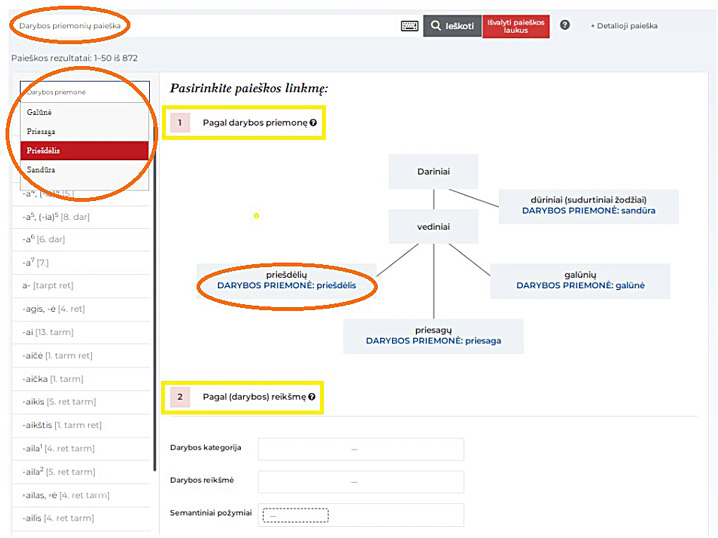718x538 pixels.
Task: Open the Darybos kategorija dropdown field
Action: [360, 449]
